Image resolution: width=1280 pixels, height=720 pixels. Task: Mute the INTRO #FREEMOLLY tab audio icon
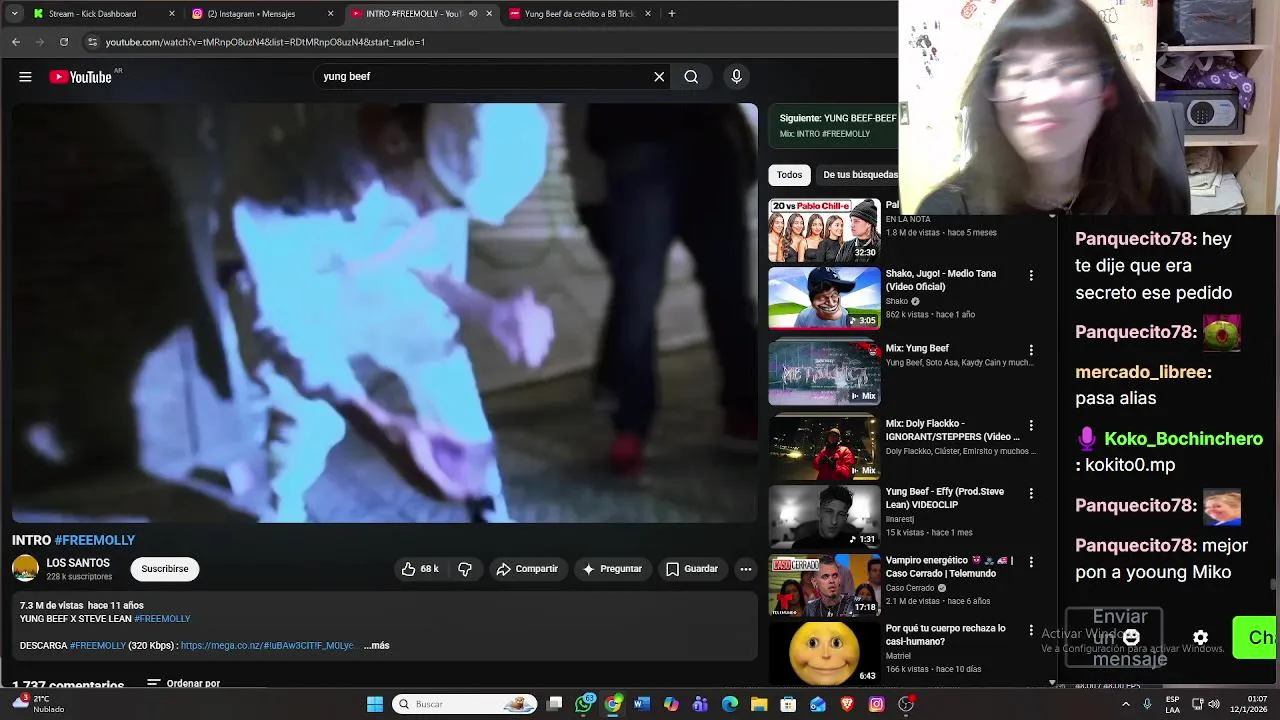[x=473, y=14]
